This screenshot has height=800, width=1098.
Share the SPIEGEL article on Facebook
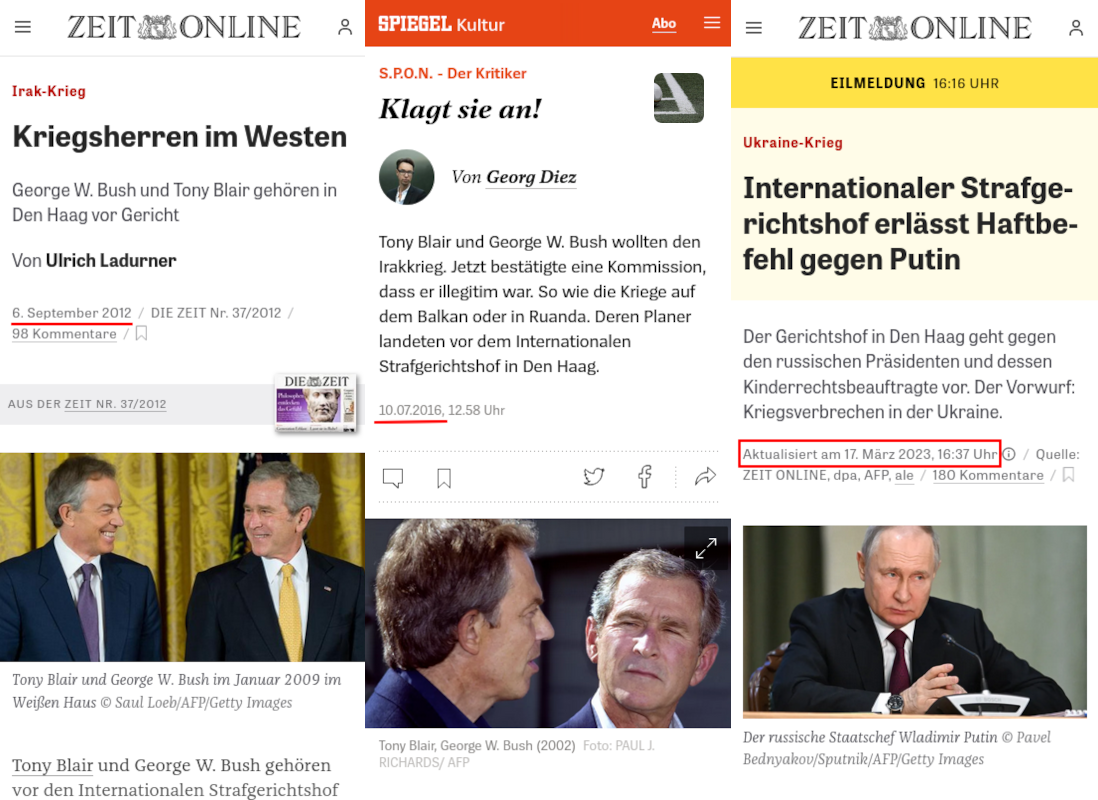point(645,477)
